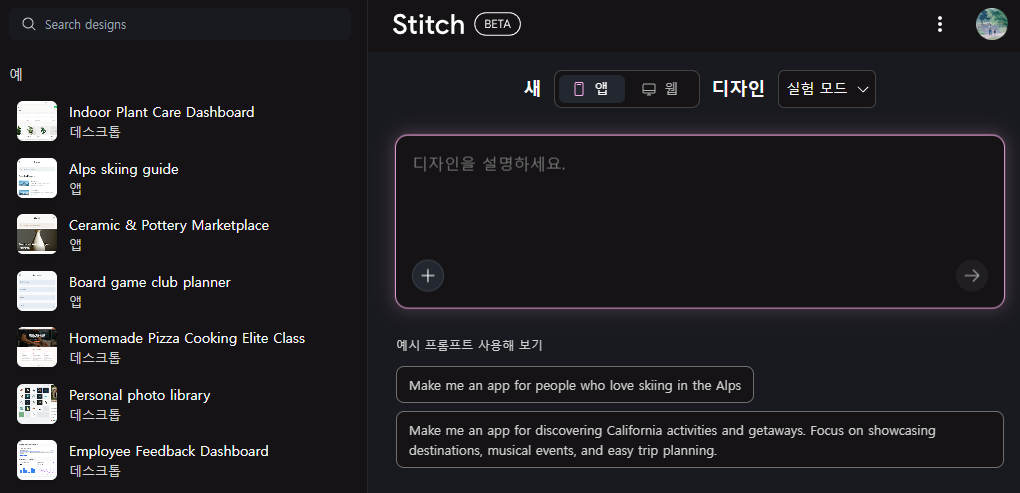1020x493 pixels.
Task: Open Ceramic & Pottery Marketplace thumbnail
Action: (37, 234)
